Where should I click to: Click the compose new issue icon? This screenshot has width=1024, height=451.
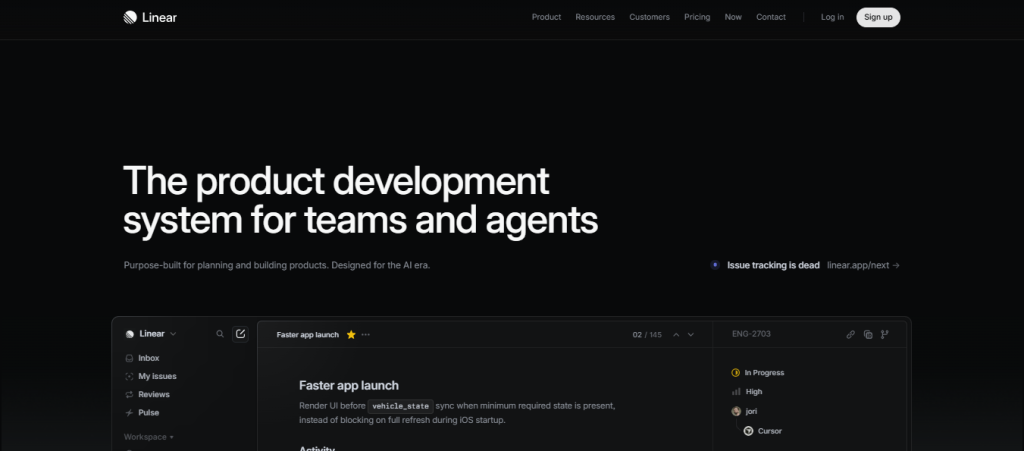point(240,334)
